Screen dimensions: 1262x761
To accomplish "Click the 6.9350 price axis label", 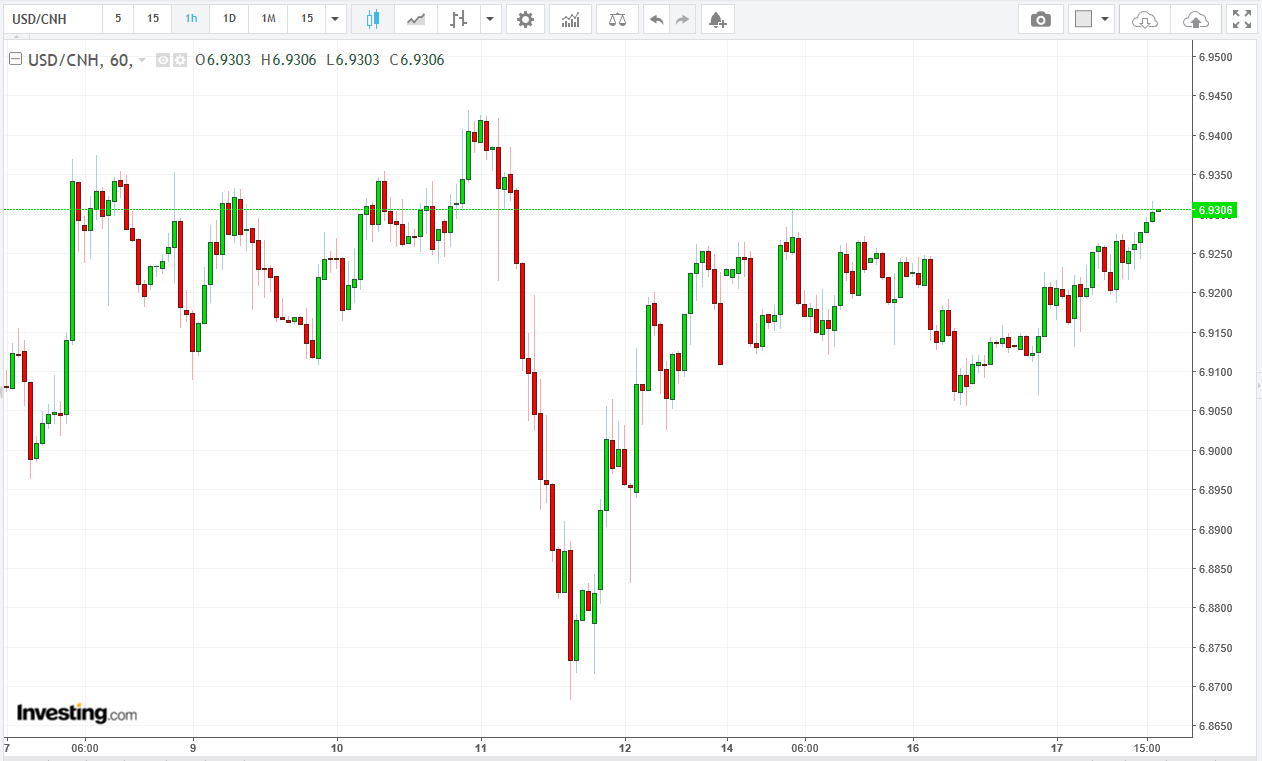I will pyautogui.click(x=1216, y=175).
